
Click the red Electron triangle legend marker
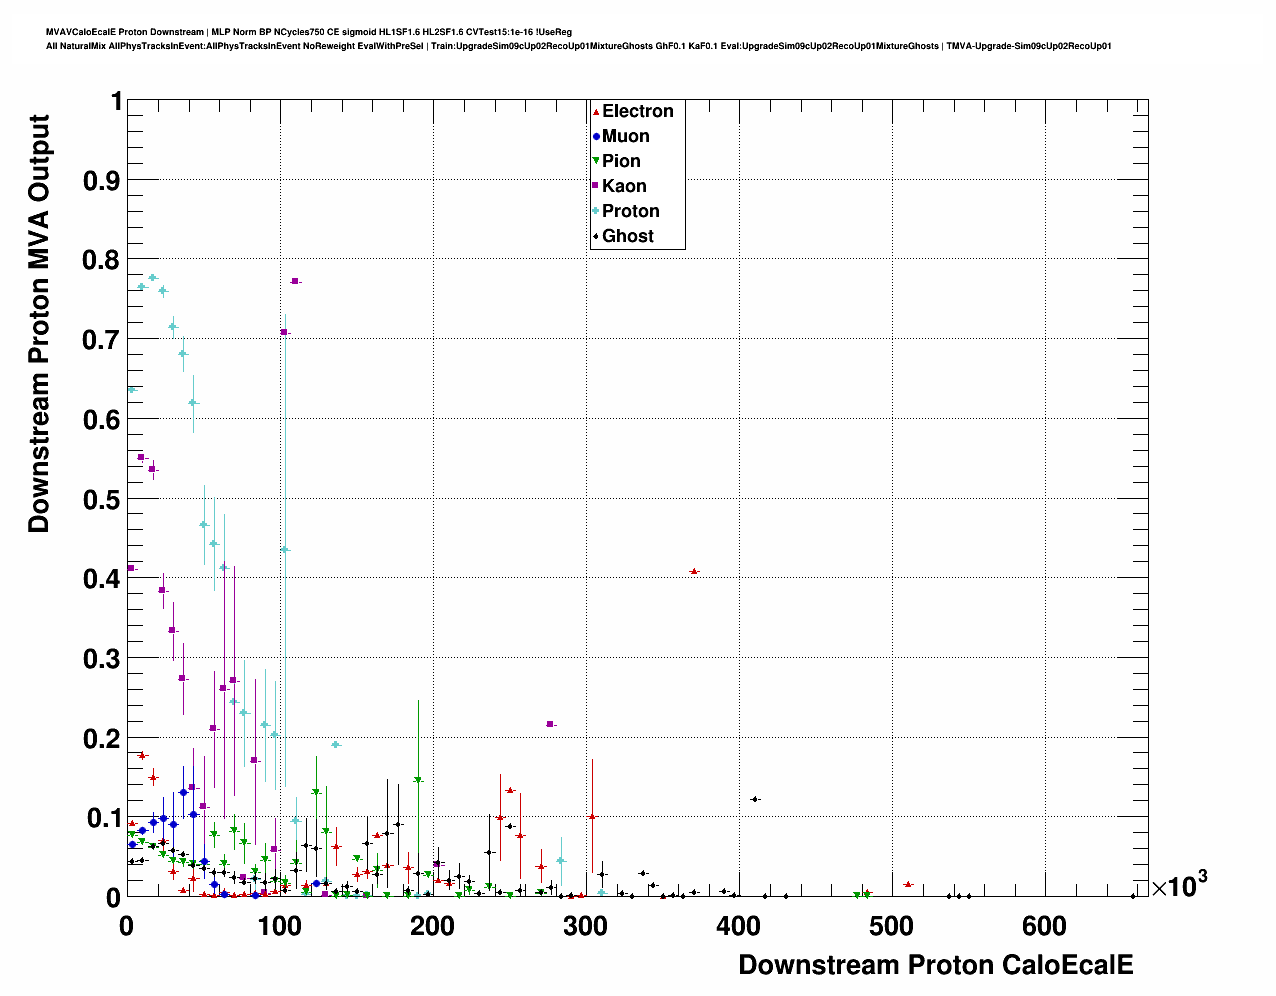[x=596, y=112]
